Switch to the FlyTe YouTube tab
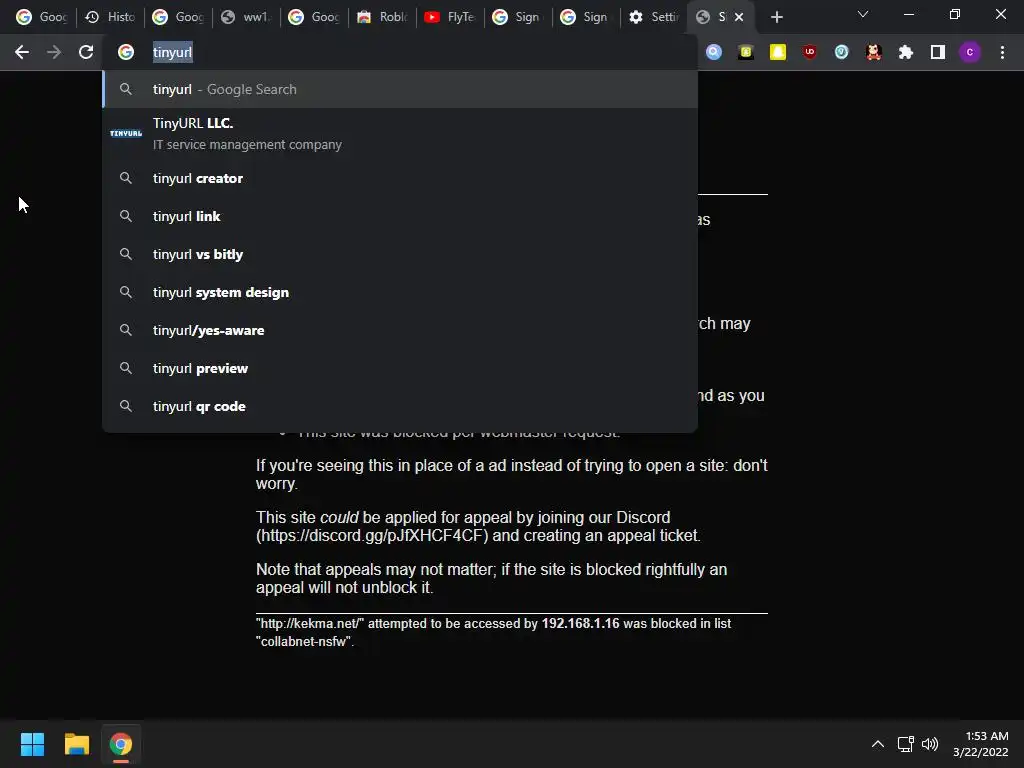 point(450,17)
